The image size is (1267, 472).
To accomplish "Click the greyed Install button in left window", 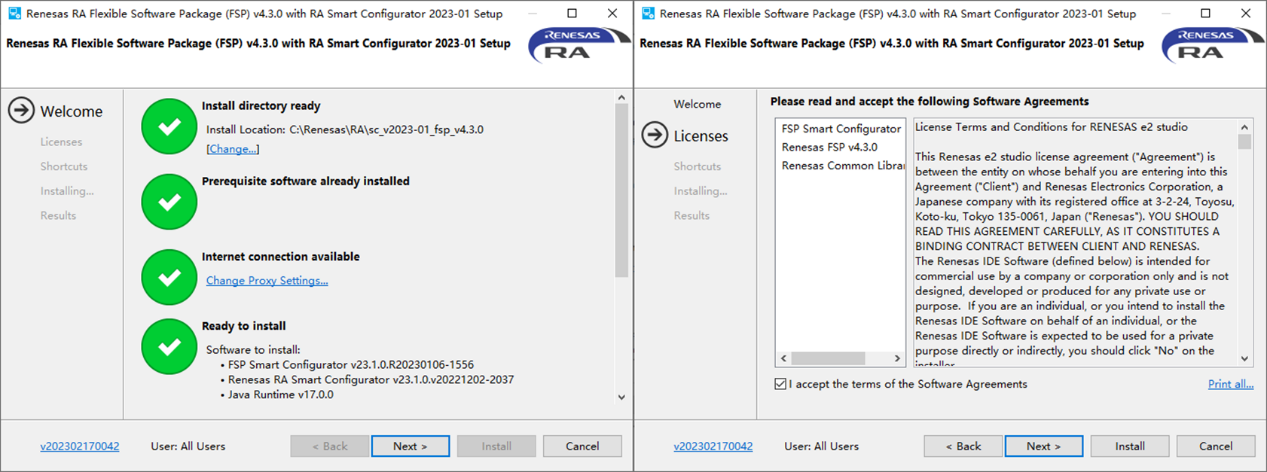I will pos(496,446).
